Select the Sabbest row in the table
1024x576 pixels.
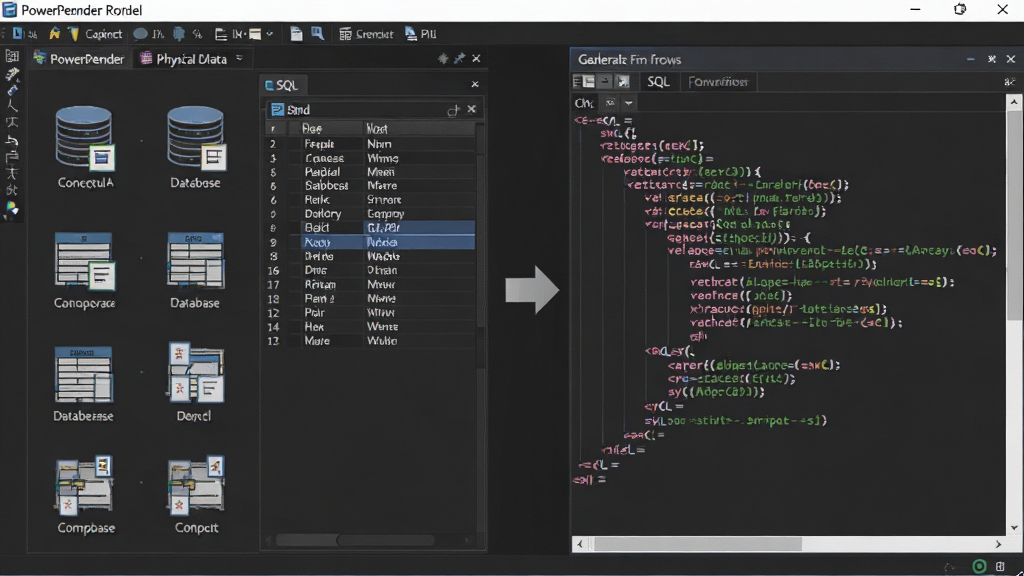[370, 185]
